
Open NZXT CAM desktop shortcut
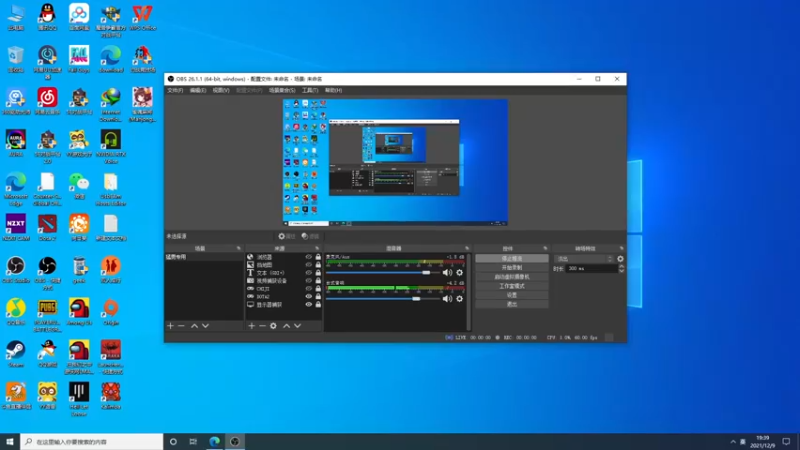(x=16, y=228)
